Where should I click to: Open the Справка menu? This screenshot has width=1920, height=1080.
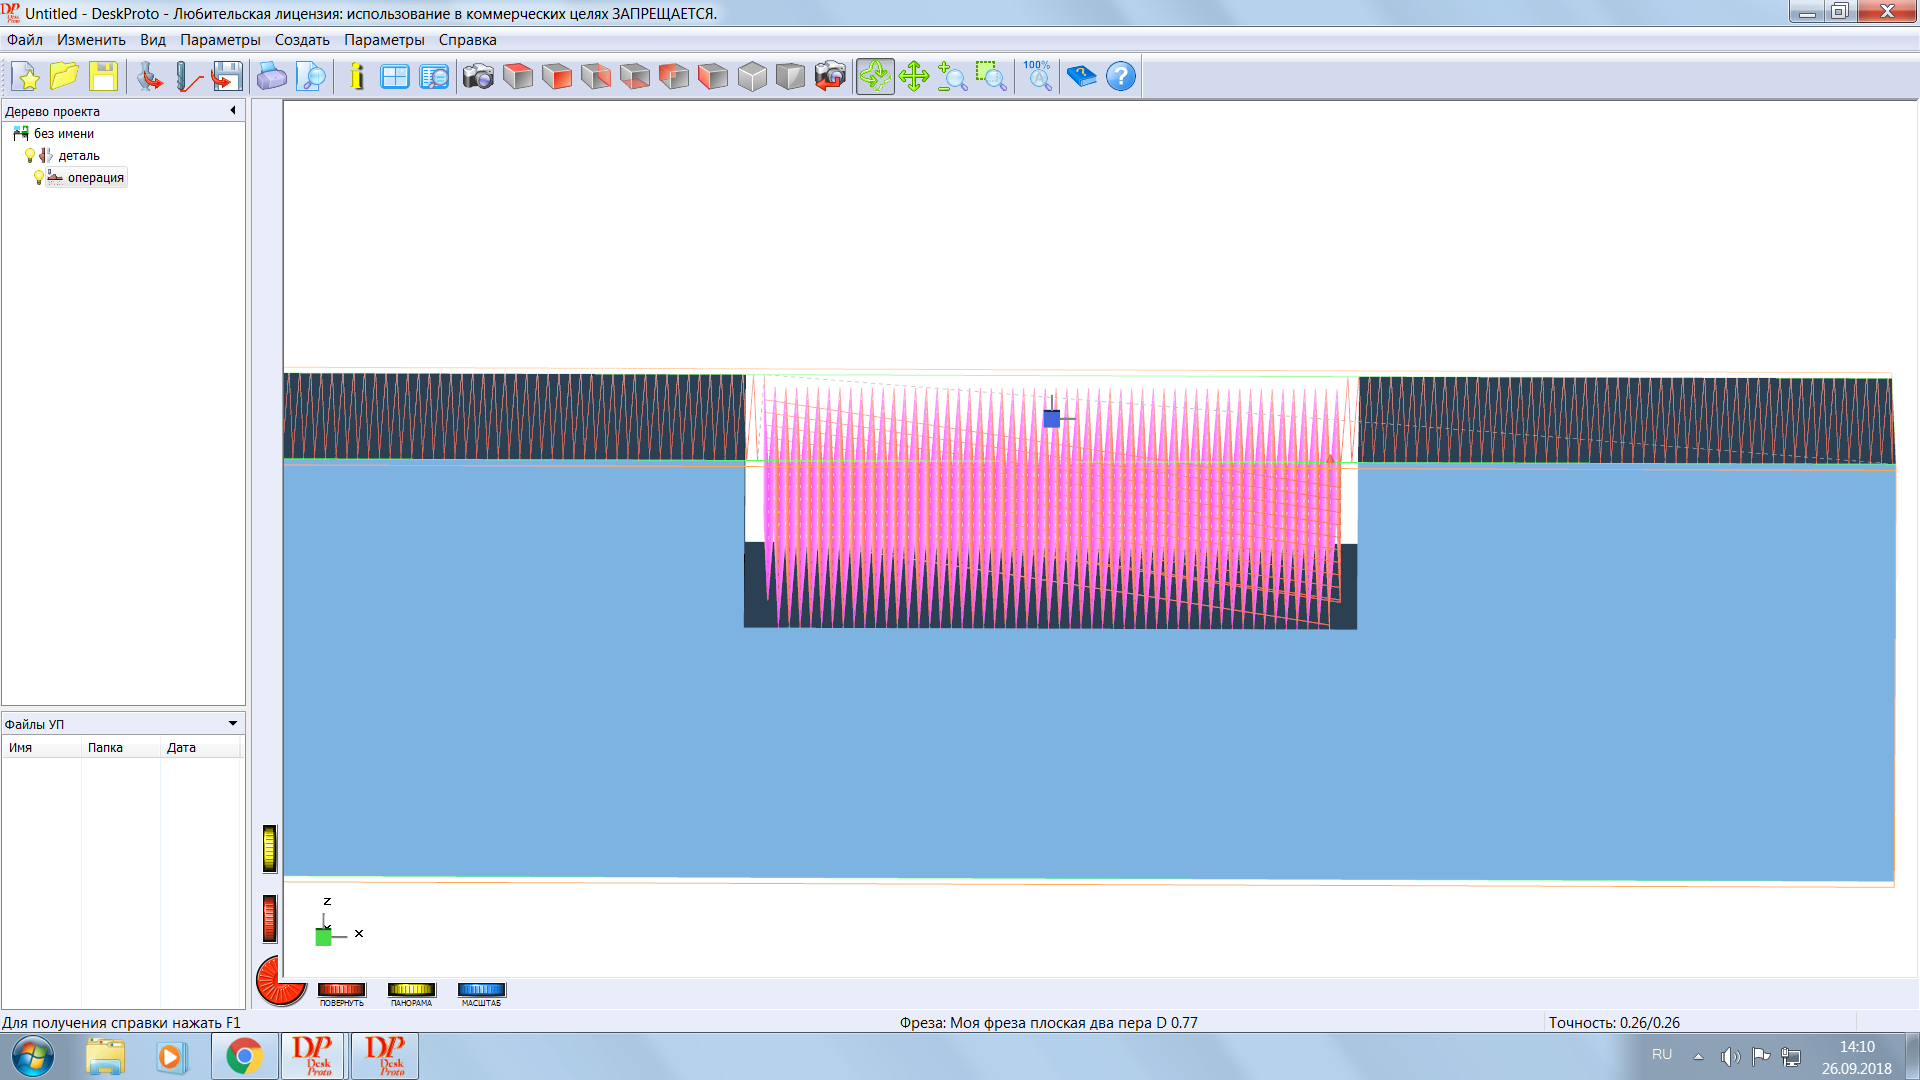(x=467, y=40)
